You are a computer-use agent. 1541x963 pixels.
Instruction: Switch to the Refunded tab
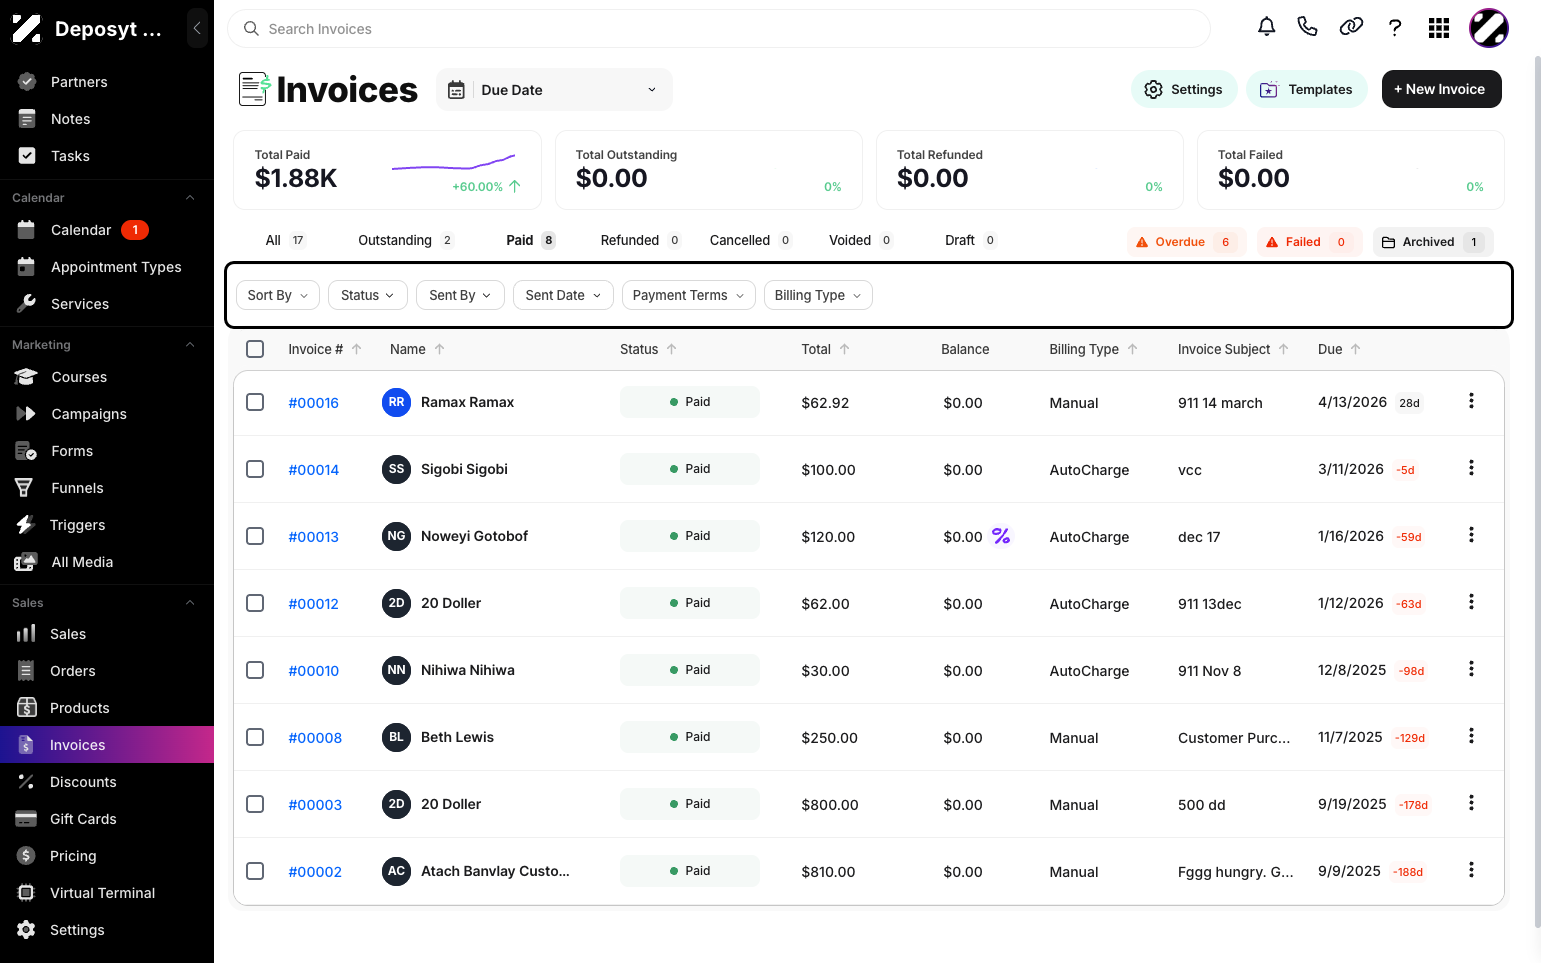640,240
